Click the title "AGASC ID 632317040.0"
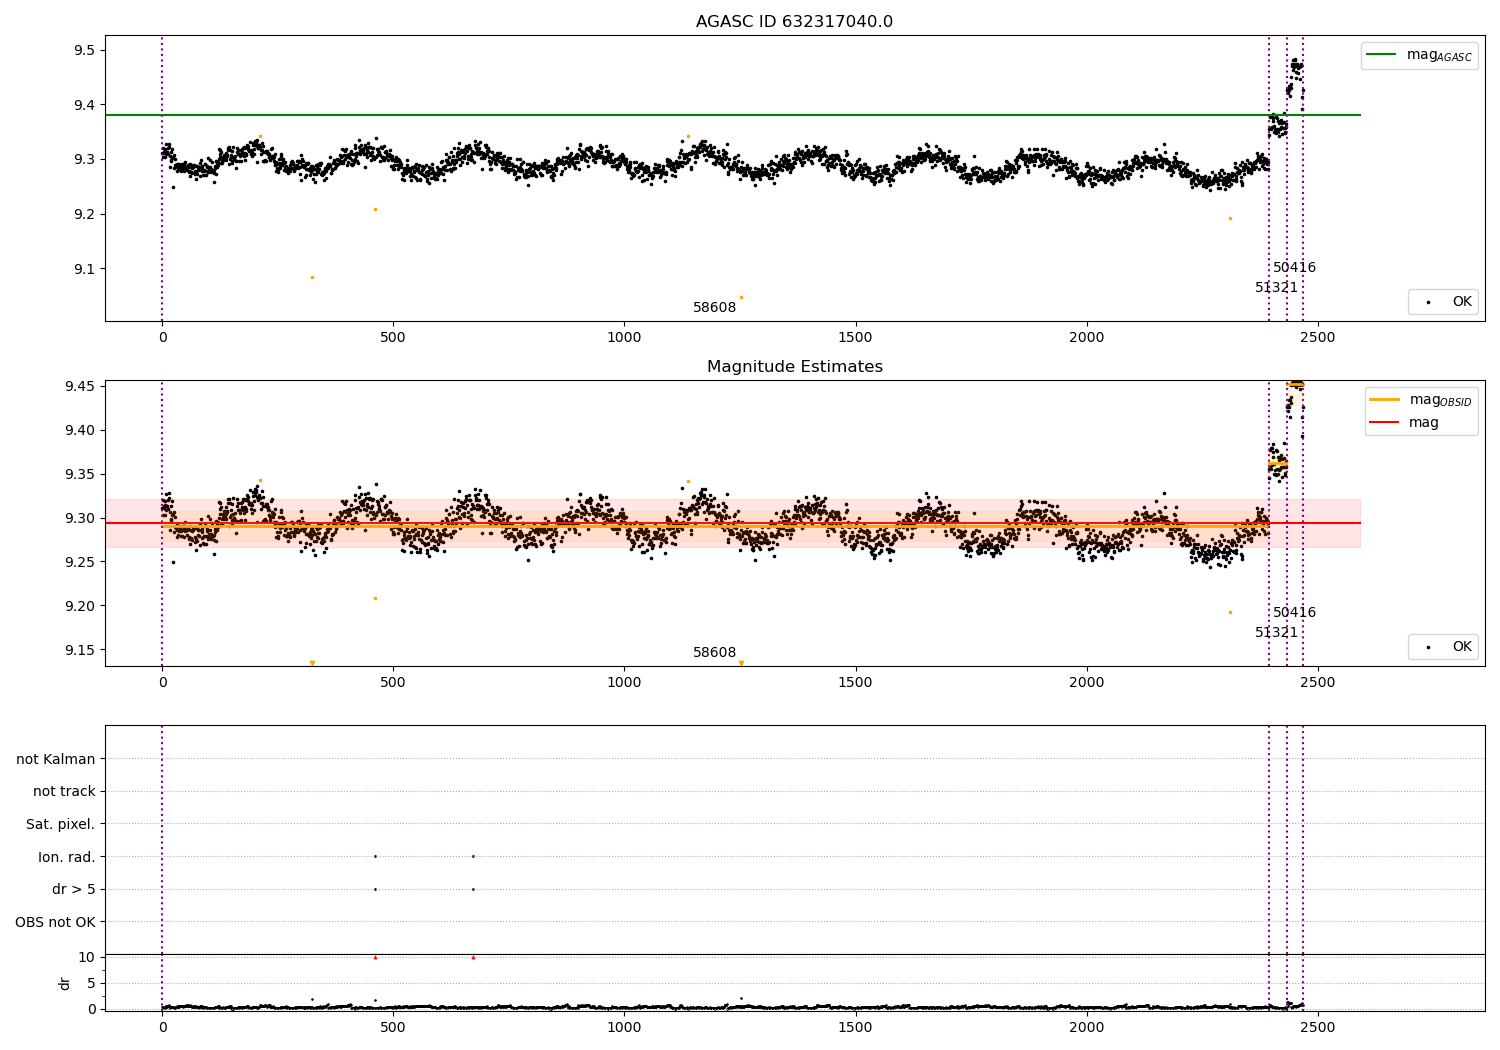This screenshot has width=1500, height=1050. [x=794, y=22]
